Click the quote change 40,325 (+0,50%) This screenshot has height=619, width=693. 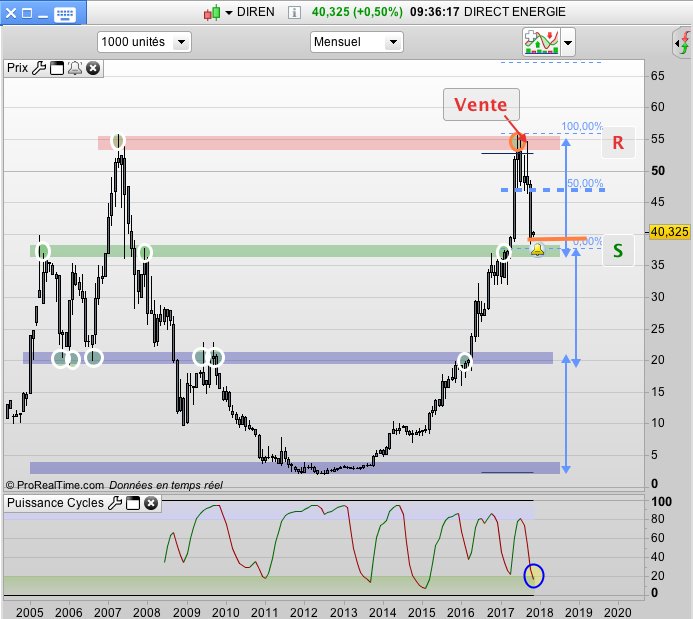tap(357, 12)
